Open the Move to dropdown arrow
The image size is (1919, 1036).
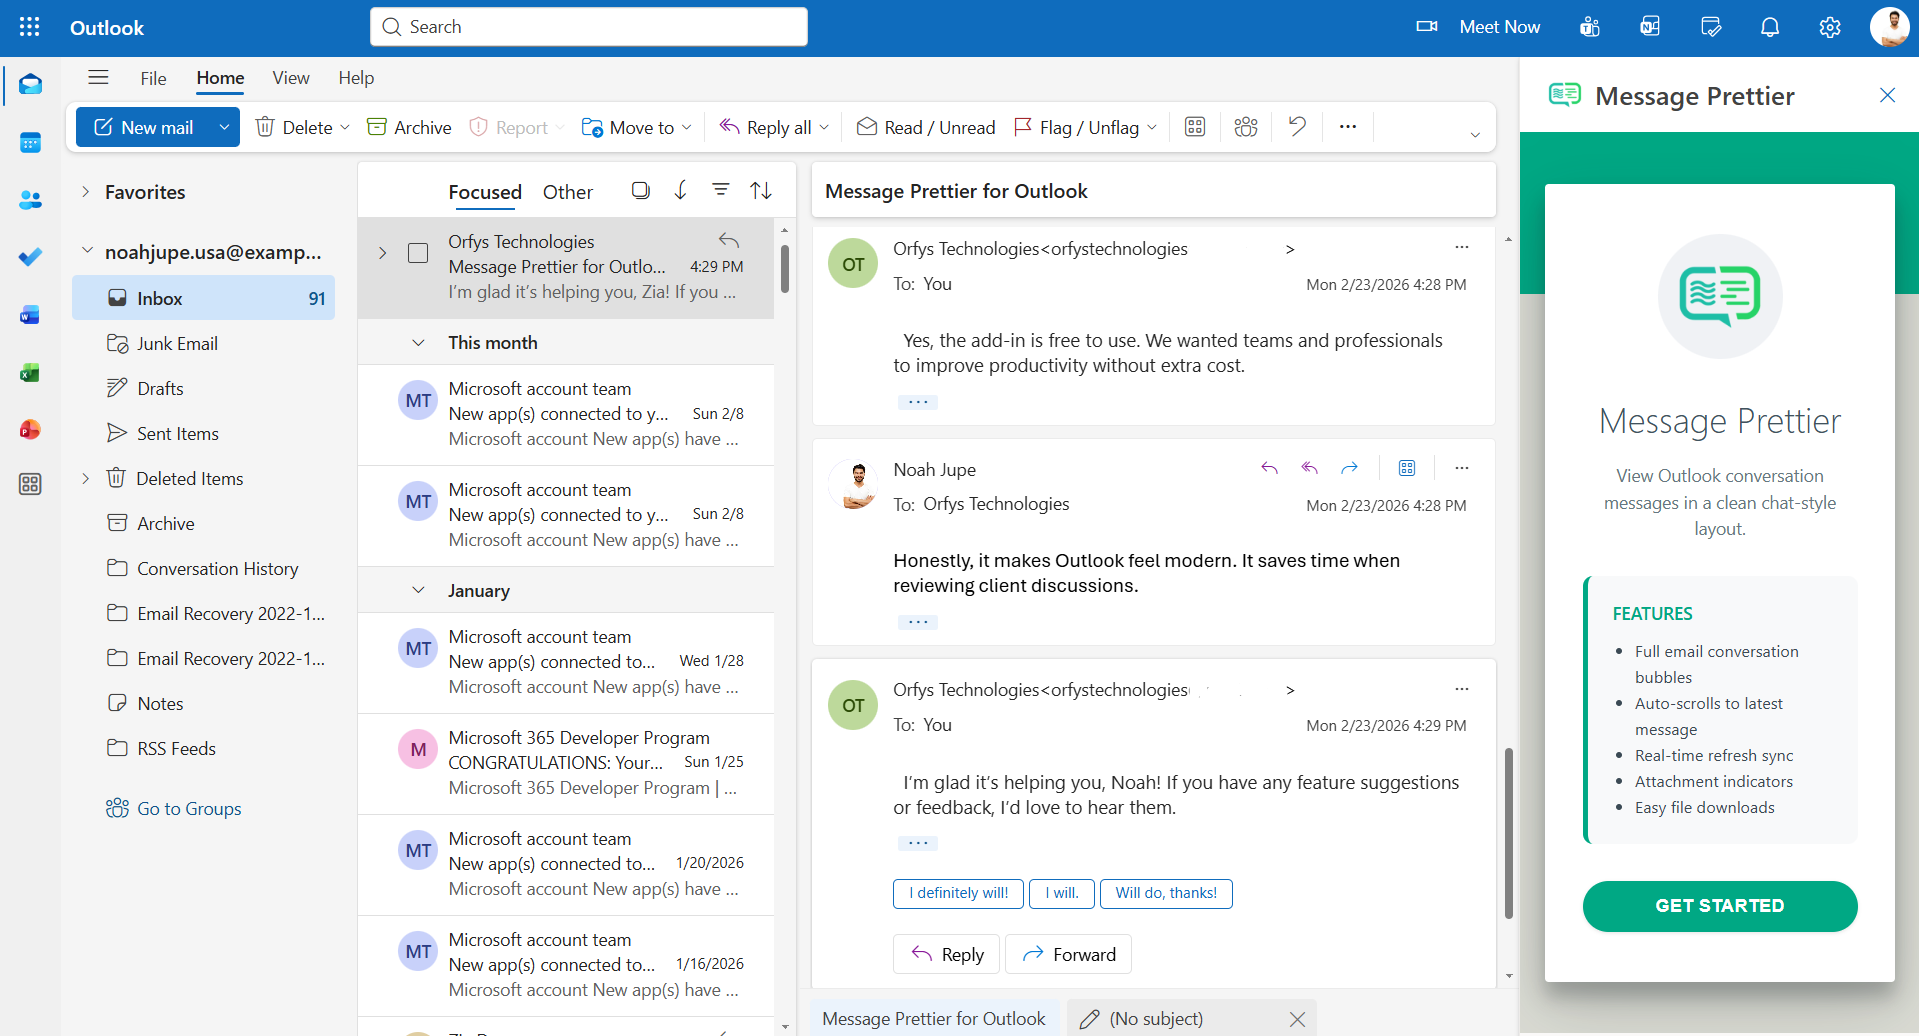(687, 127)
